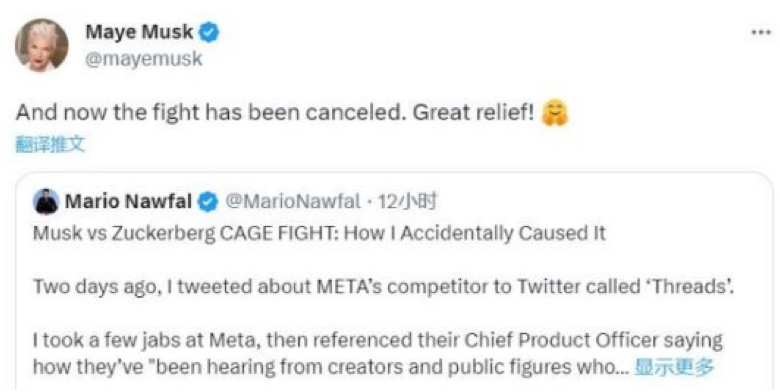Go to the @MarioNawfal handle
The width and height of the screenshot is (780, 392).
click(x=292, y=201)
